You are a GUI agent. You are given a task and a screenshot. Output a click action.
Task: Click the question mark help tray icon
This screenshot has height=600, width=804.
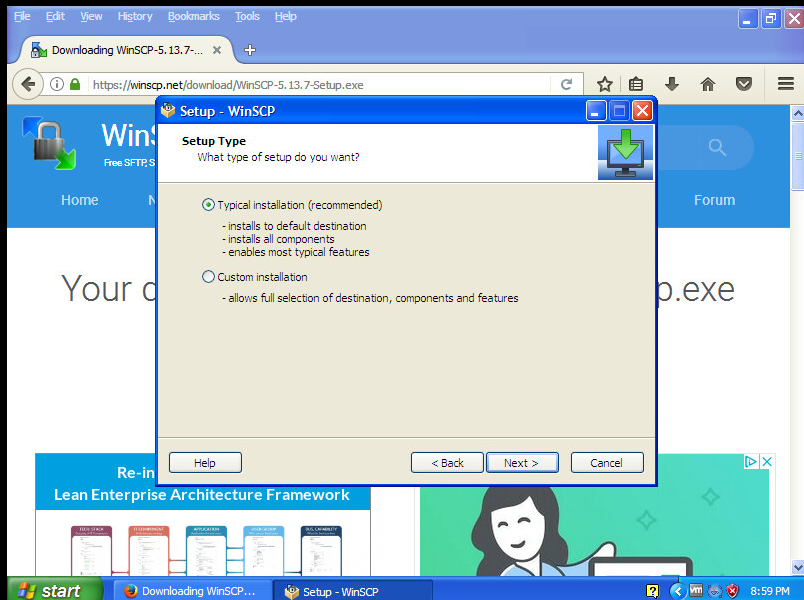[x=653, y=591]
